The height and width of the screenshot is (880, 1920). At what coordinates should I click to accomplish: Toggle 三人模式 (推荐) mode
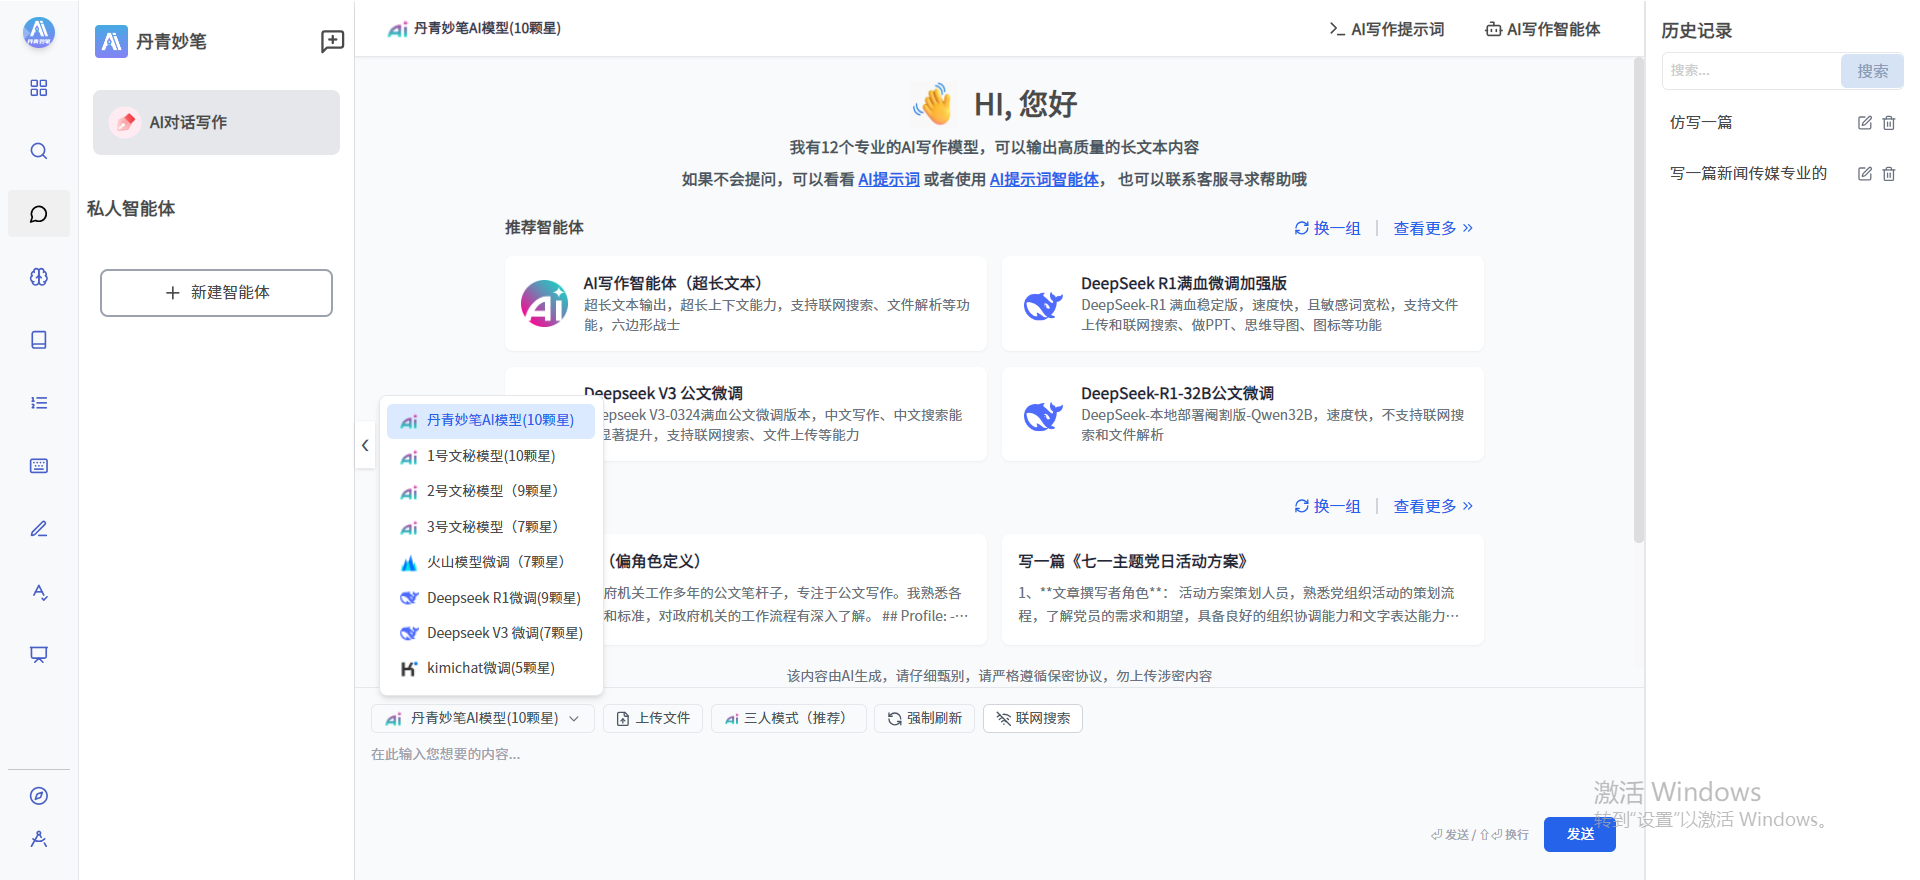(789, 718)
